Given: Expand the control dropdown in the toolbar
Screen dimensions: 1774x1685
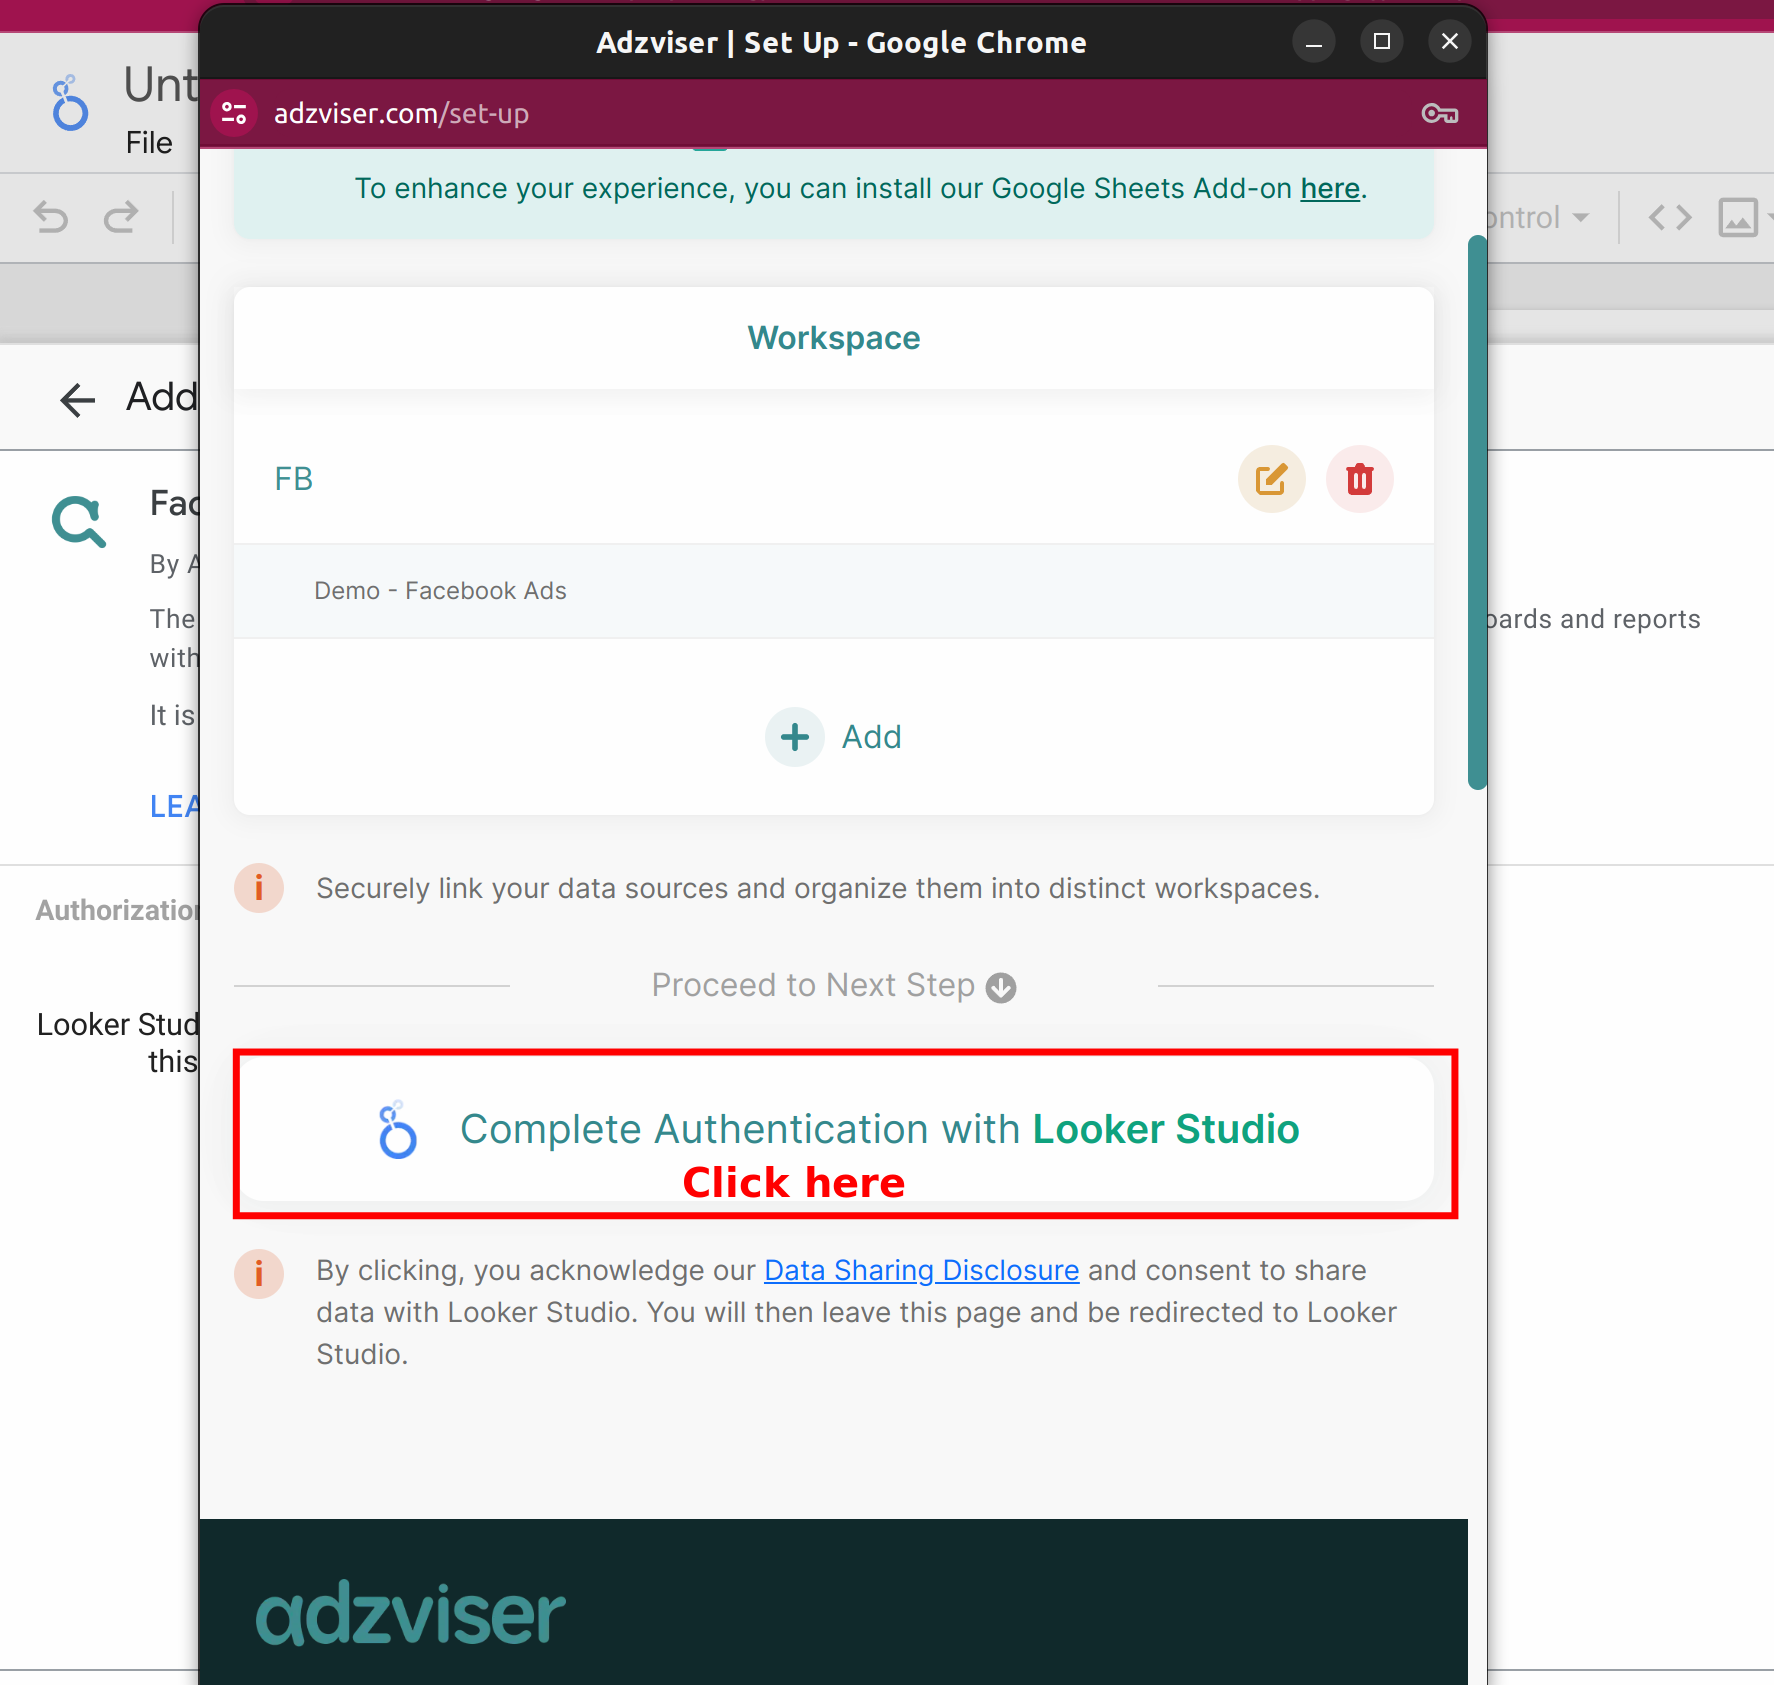Looking at the screenshot, I should tap(1581, 217).
